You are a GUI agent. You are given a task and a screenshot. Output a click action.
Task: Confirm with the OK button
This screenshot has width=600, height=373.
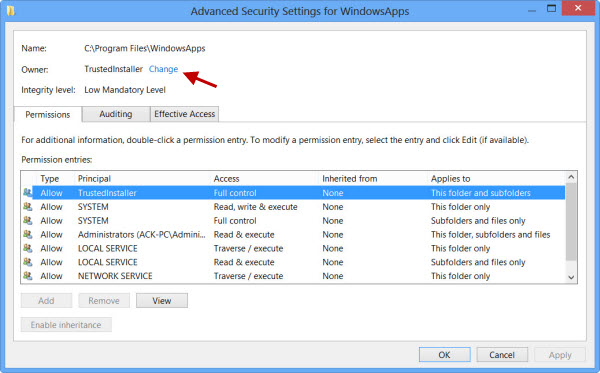(444, 355)
